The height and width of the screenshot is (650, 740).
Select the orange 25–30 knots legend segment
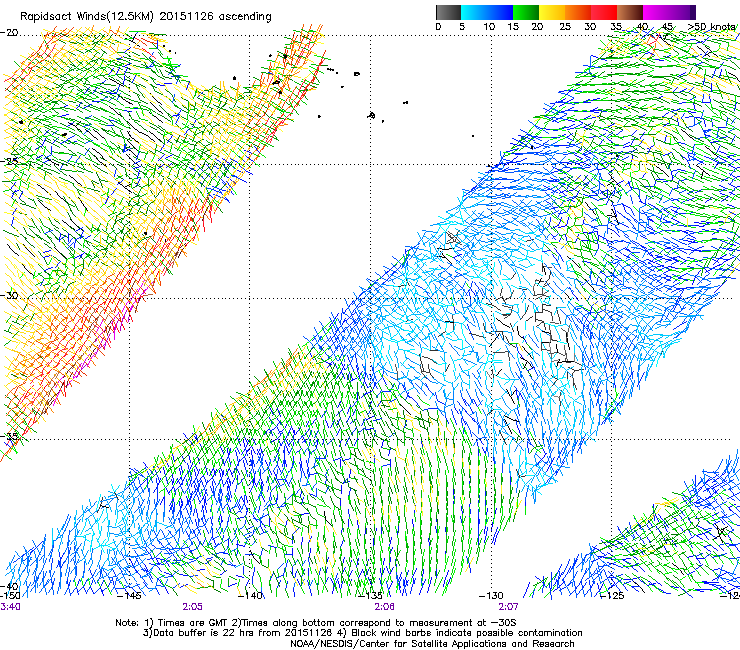pos(578,12)
